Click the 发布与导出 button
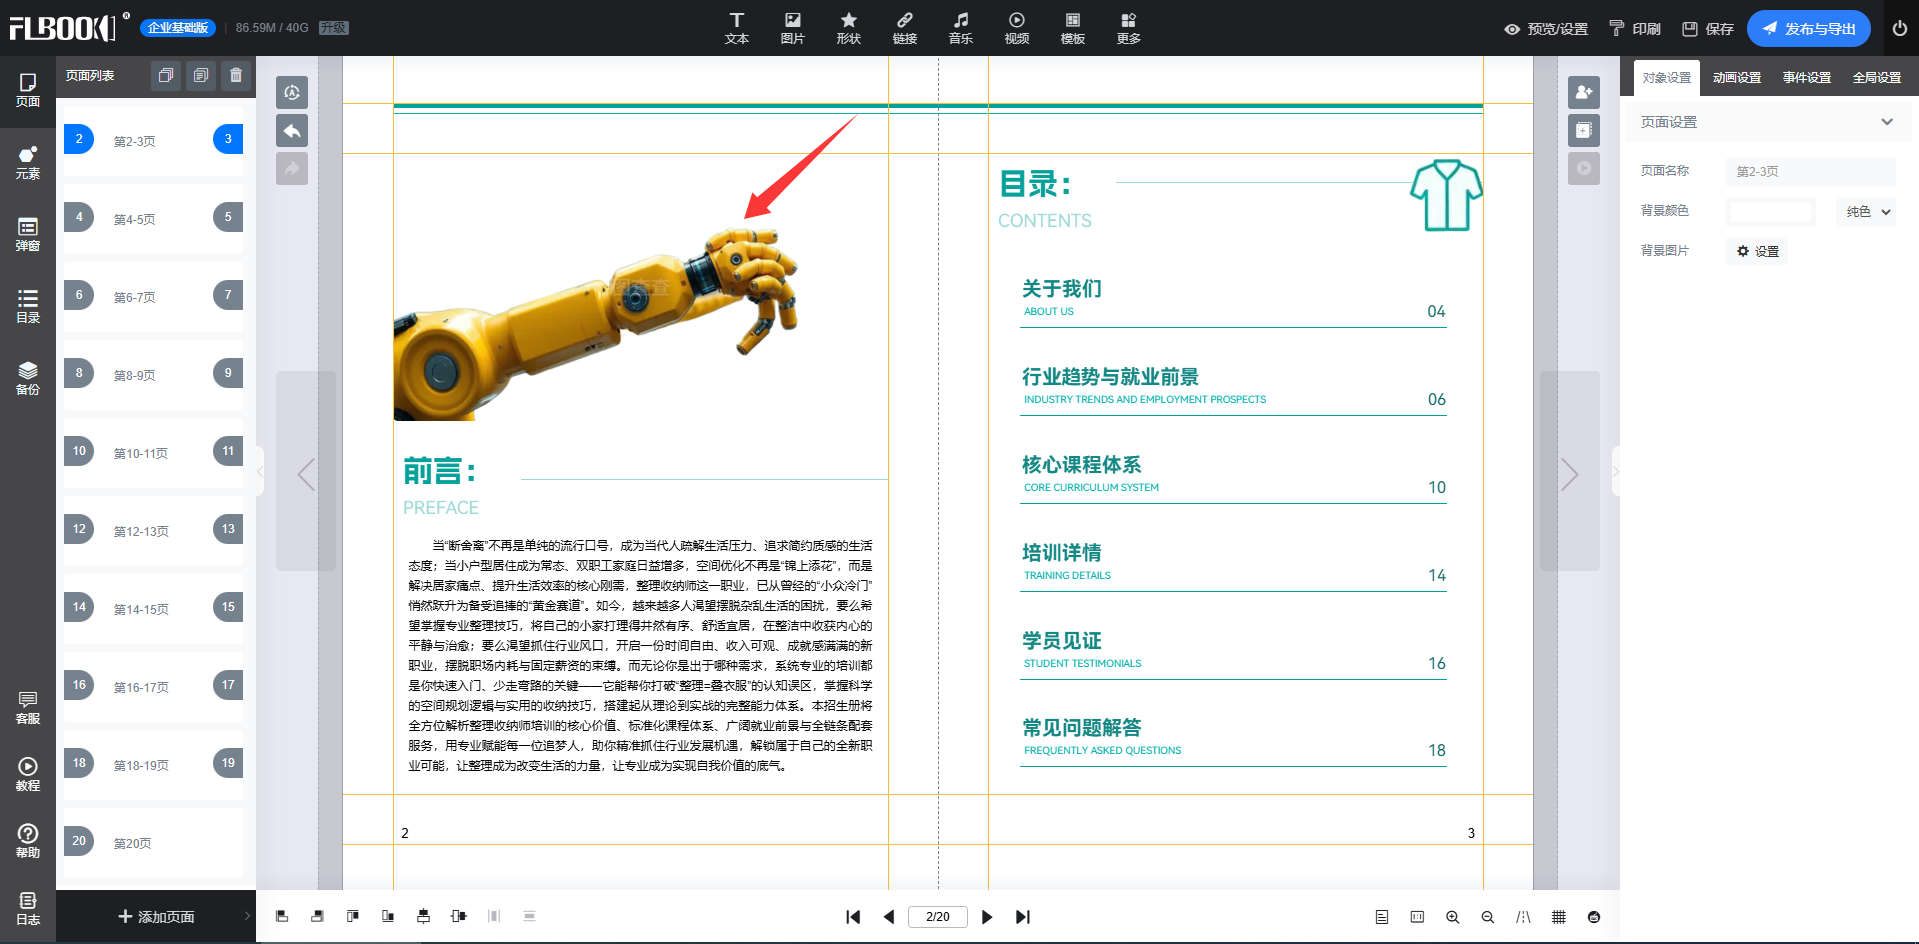 (x=1808, y=29)
